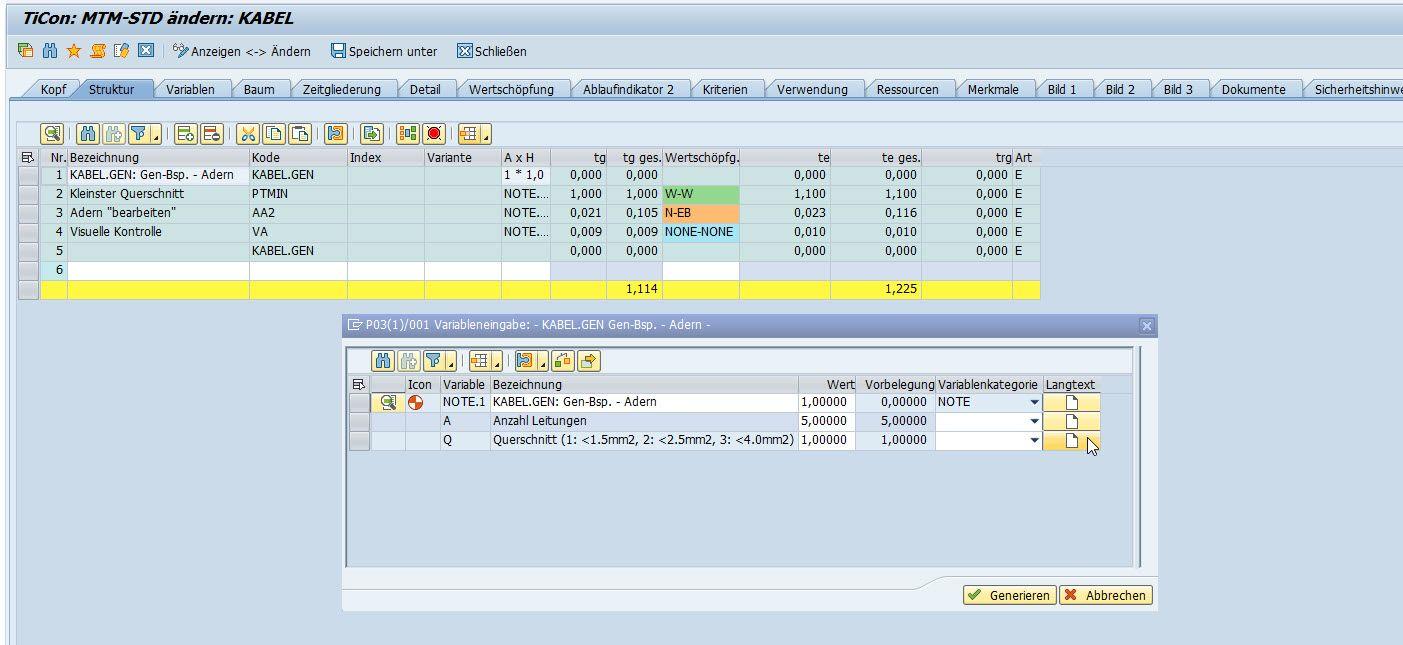Click the select-all corner box of structure table
The image size is (1403, 645).
(28, 158)
